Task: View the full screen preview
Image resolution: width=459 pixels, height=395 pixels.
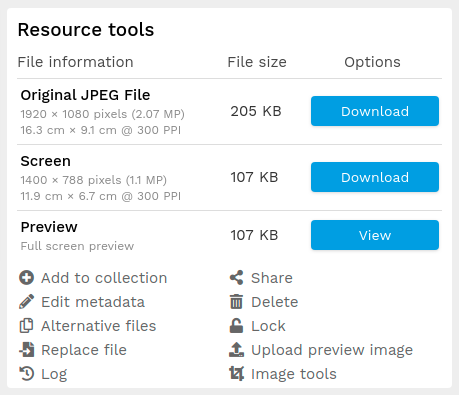Action: click(375, 235)
